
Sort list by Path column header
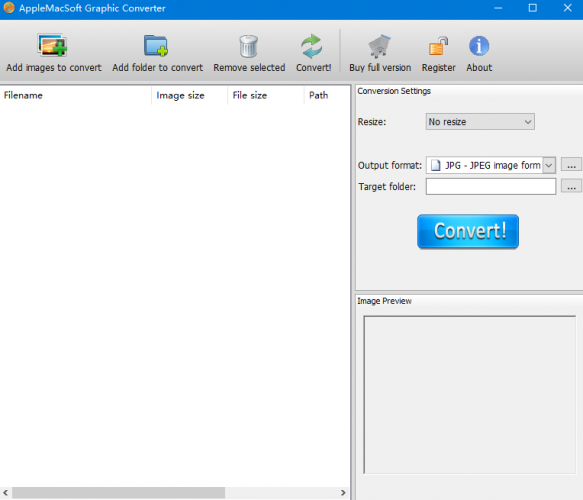327,96
